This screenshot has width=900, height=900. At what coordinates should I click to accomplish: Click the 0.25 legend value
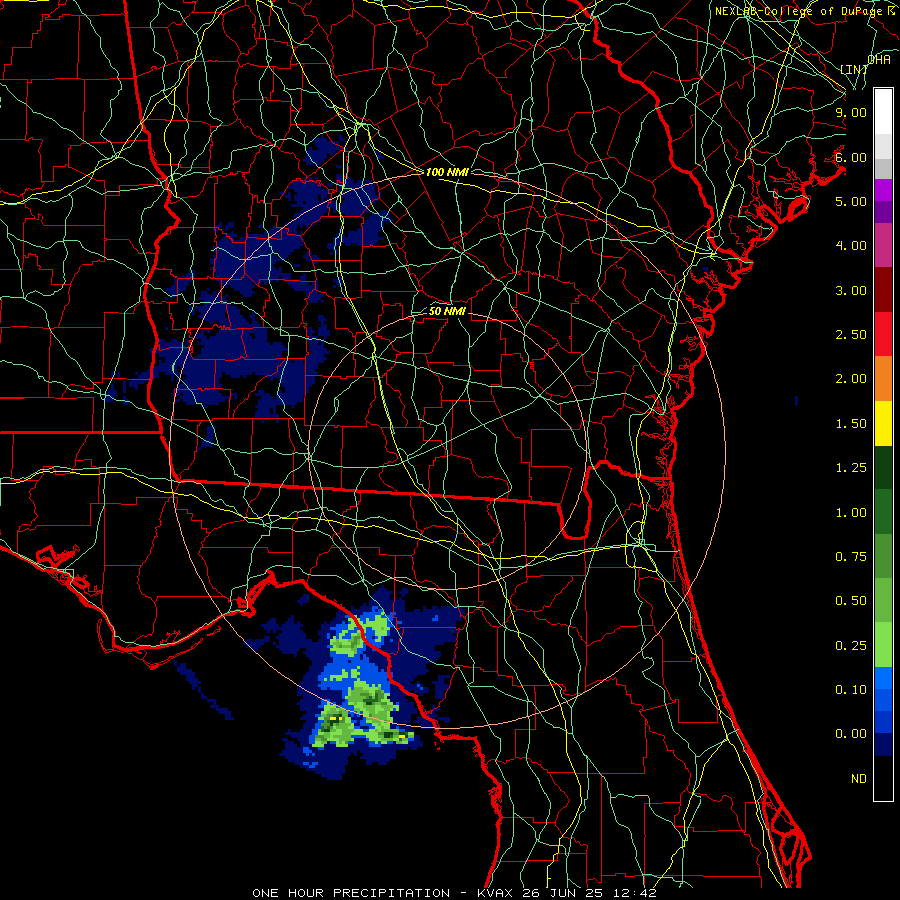click(x=851, y=646)
